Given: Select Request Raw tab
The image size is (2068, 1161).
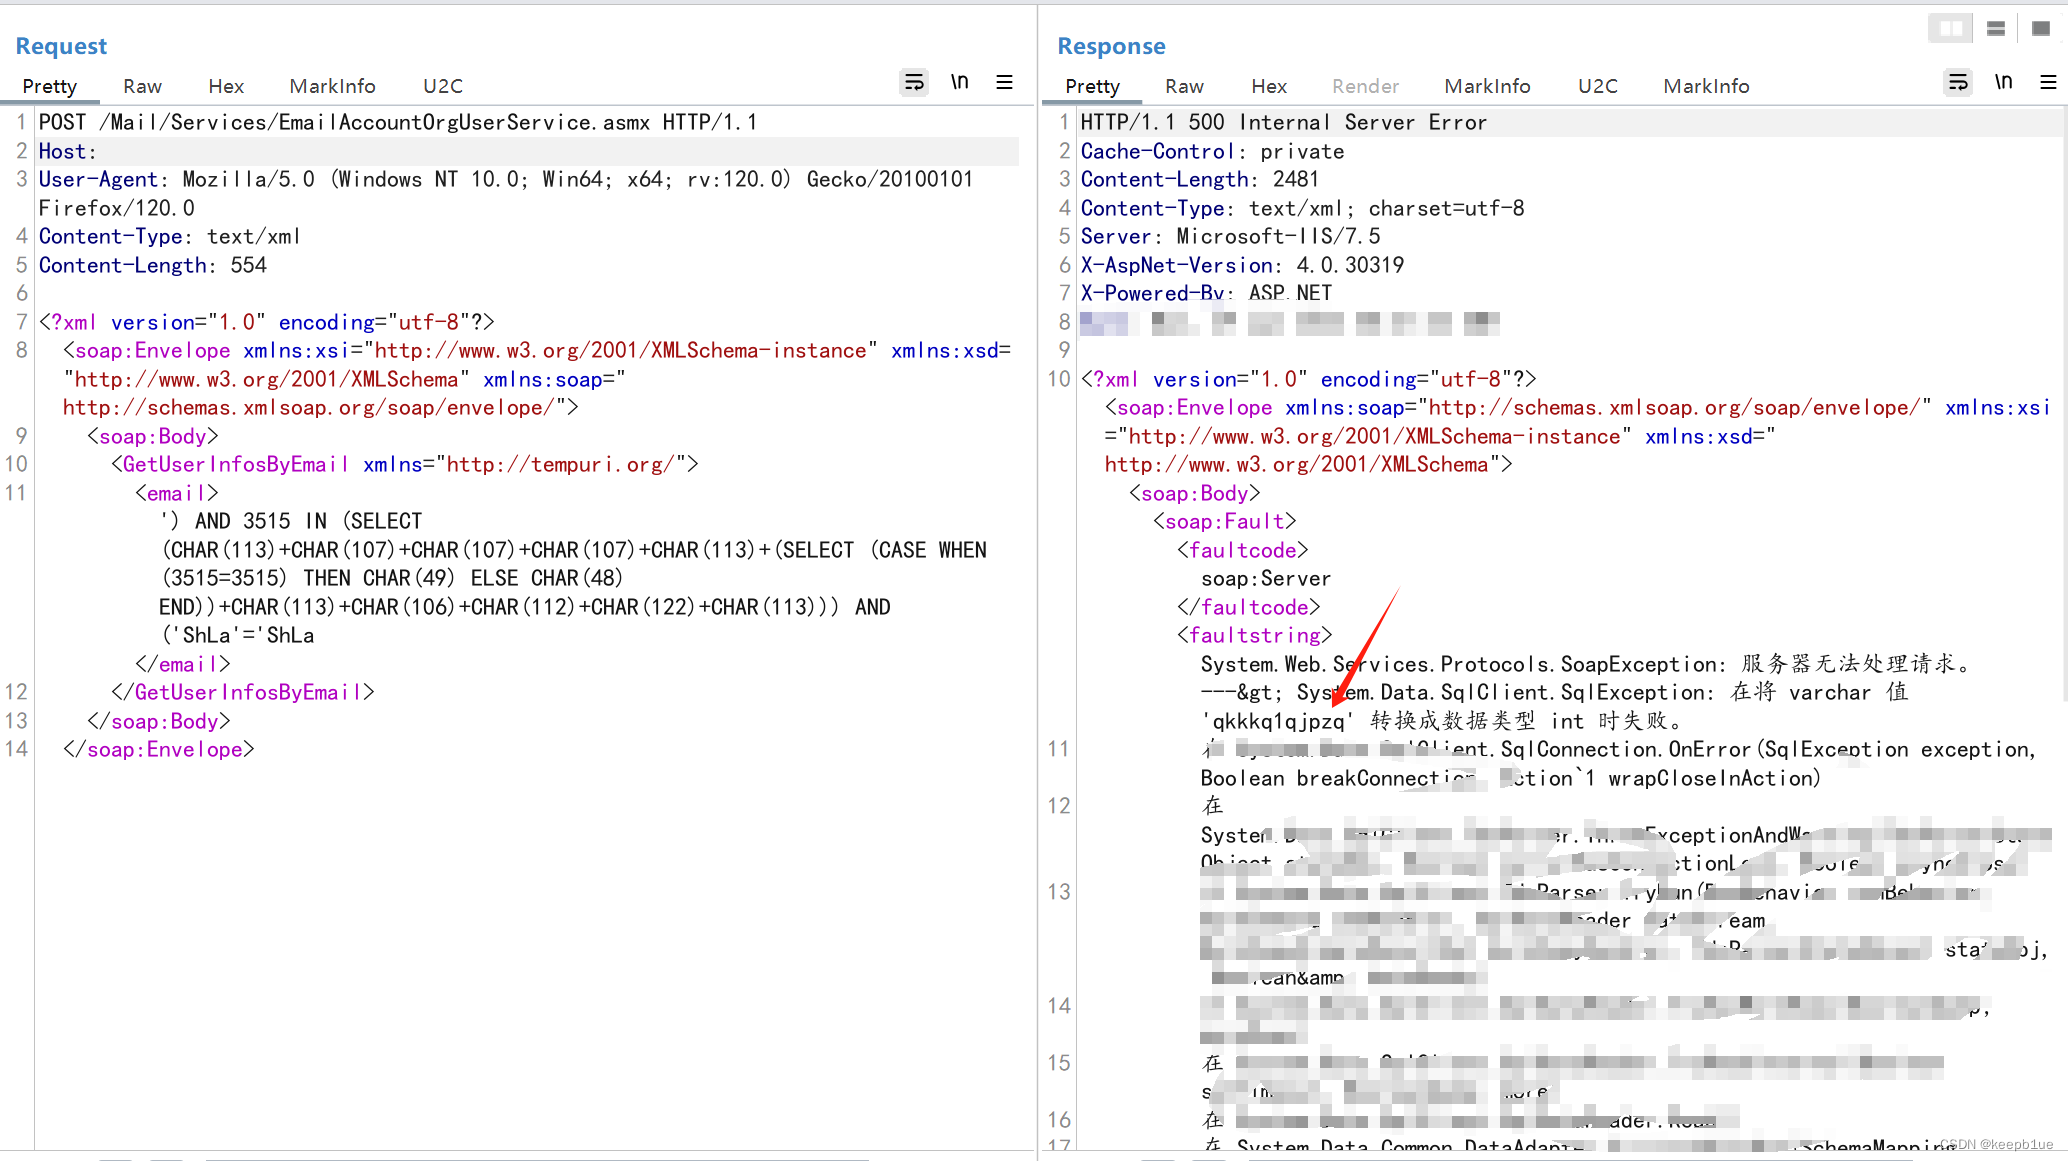Looking at the screenshot, I should (x=143, y=86).
